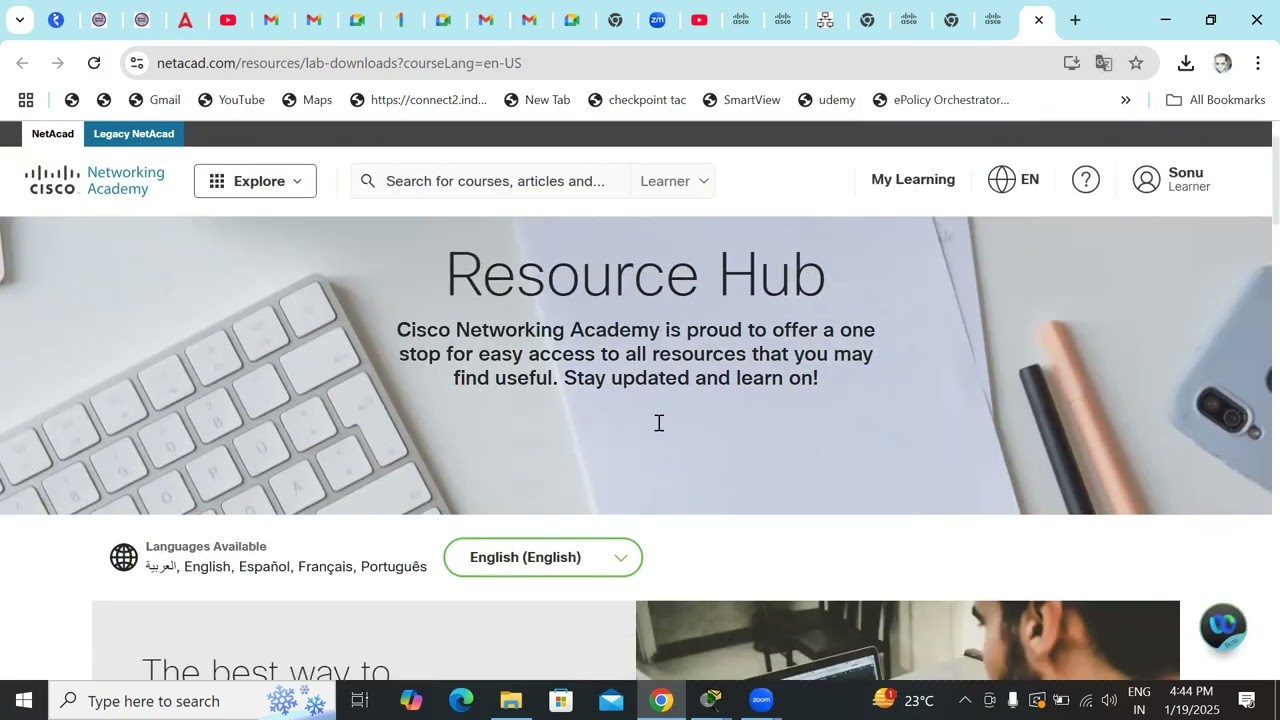The width and height of the screenshot is (1280, 720).
Task: Translate this page with Google Translate icon
Action: [1104, 63]
